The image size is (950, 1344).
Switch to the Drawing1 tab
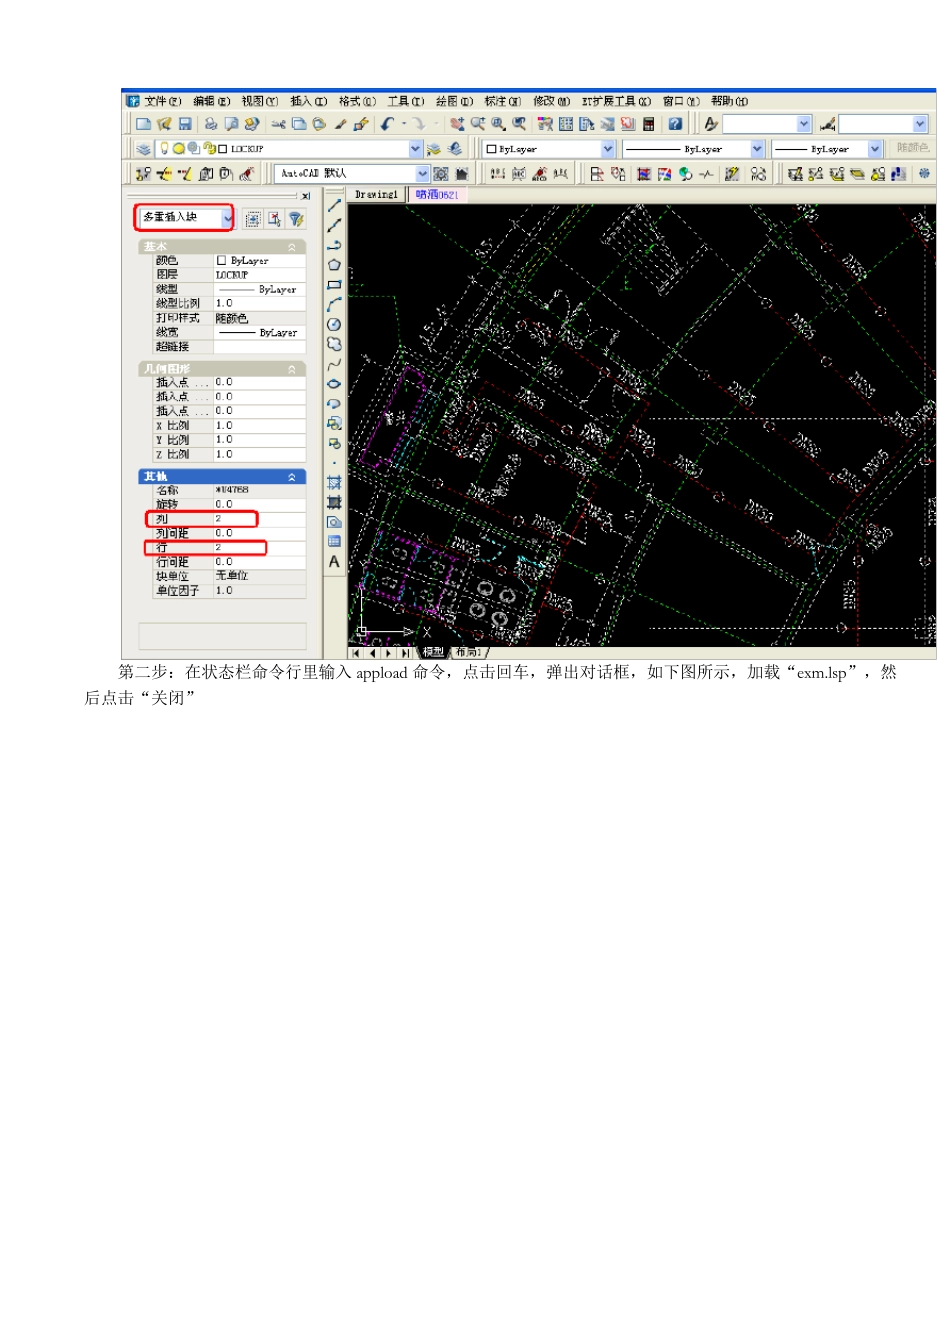point(376,195)
